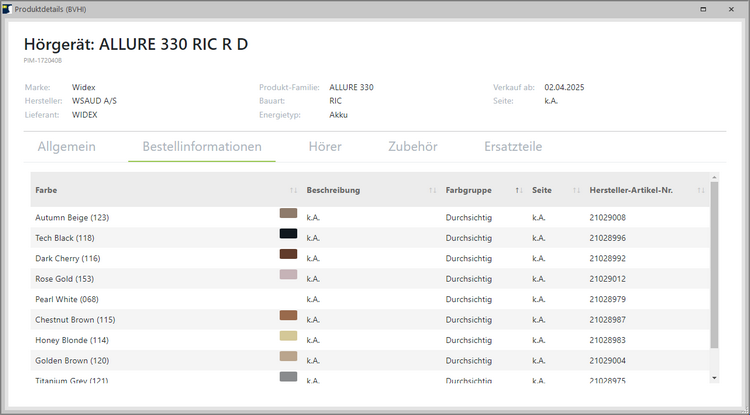This screenshot has height=415, width=750.
Task: Click the vertical scrollbar thumb
Action: [714, 265]
